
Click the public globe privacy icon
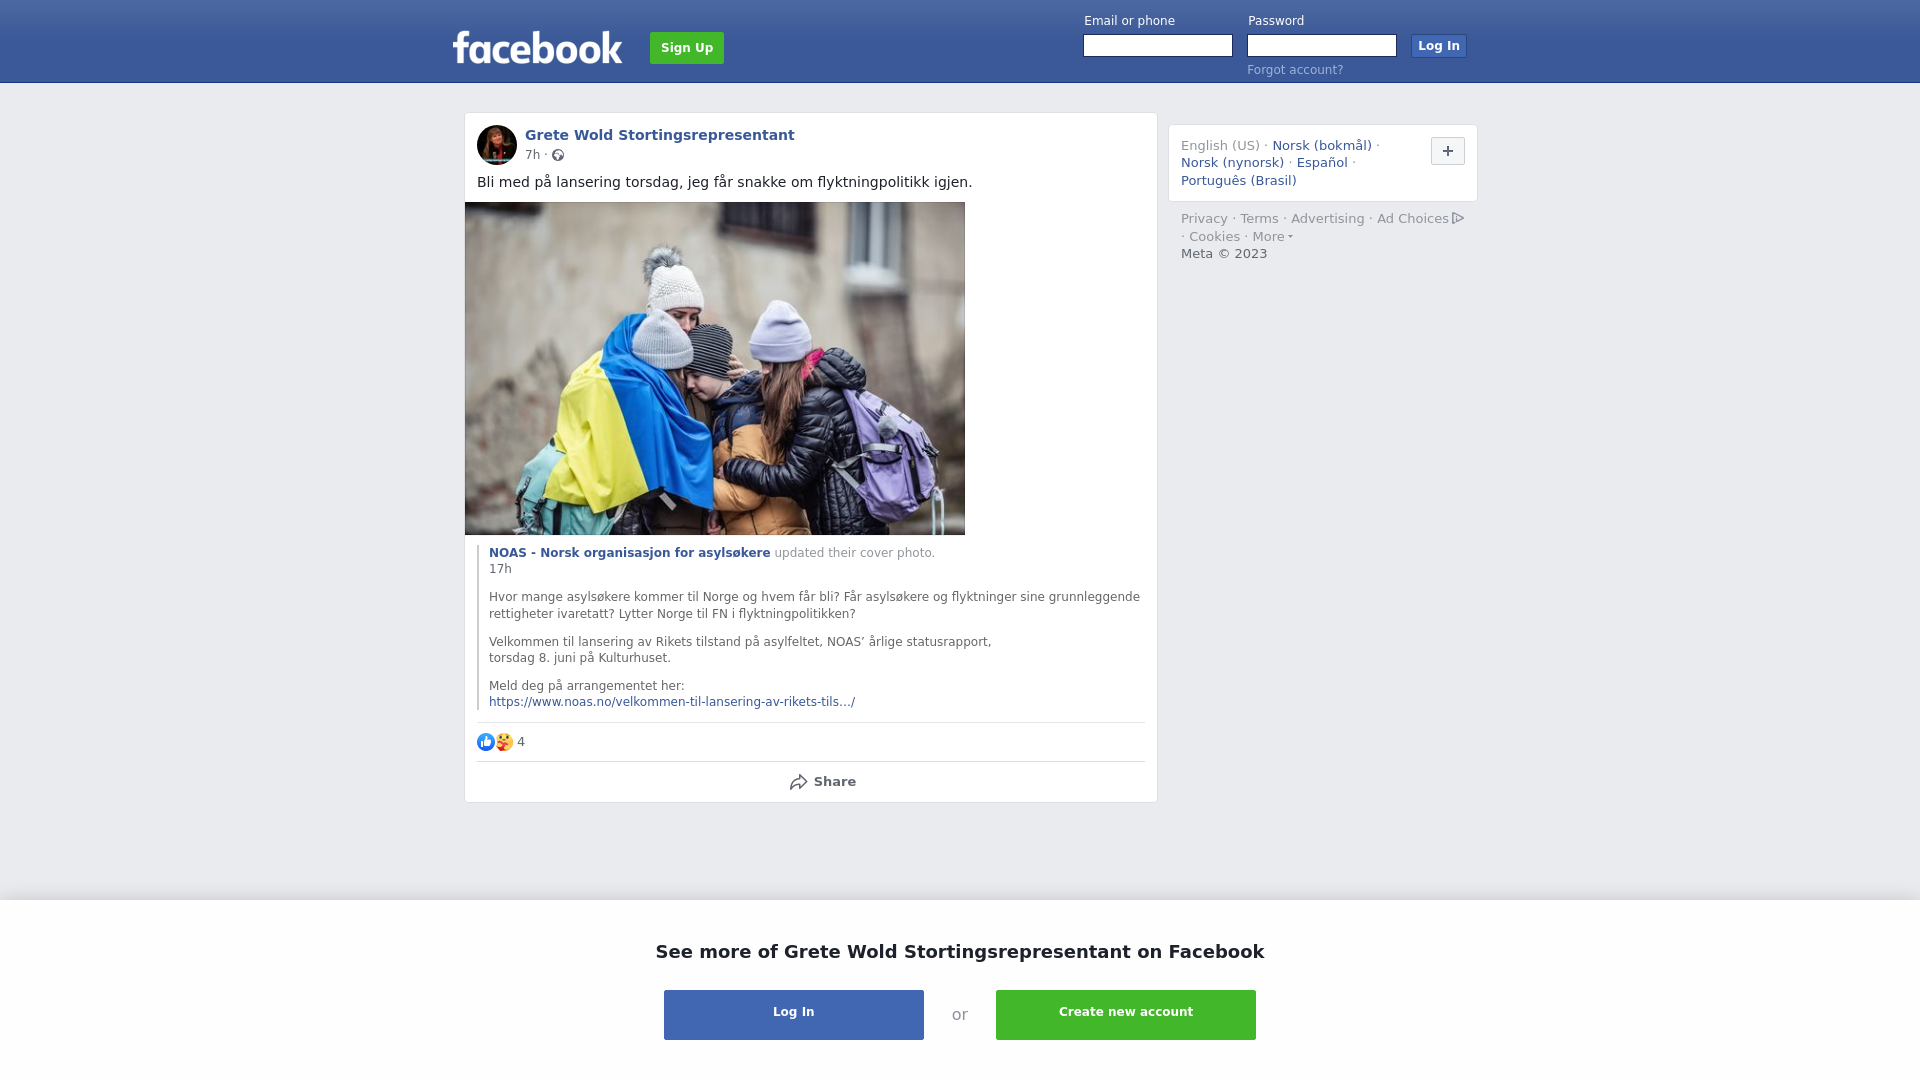click(x=558, y=155)
